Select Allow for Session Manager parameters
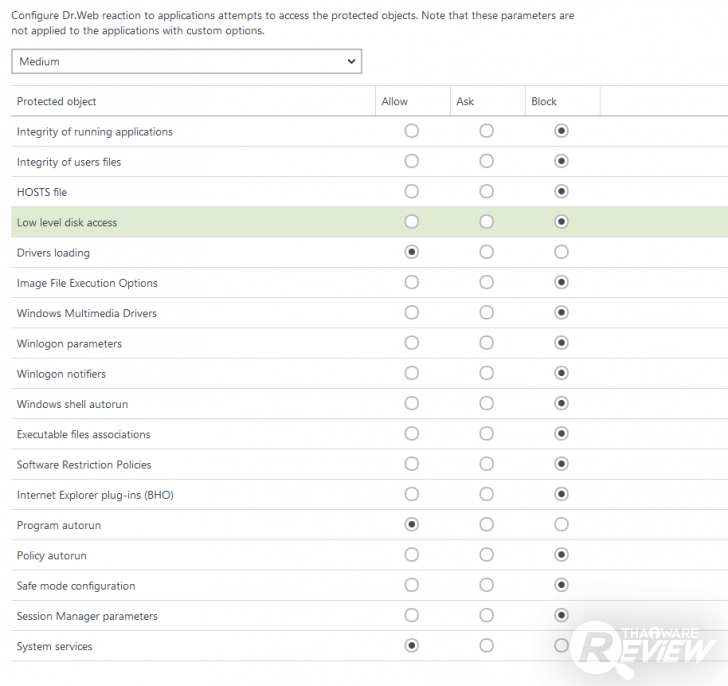 [x=411, y=615]
